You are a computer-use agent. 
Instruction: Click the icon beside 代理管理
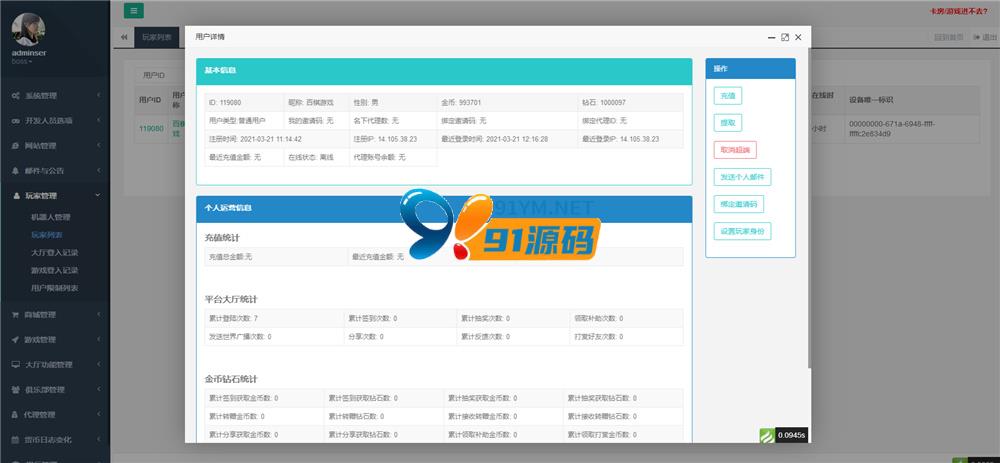(x=16, y=415)
